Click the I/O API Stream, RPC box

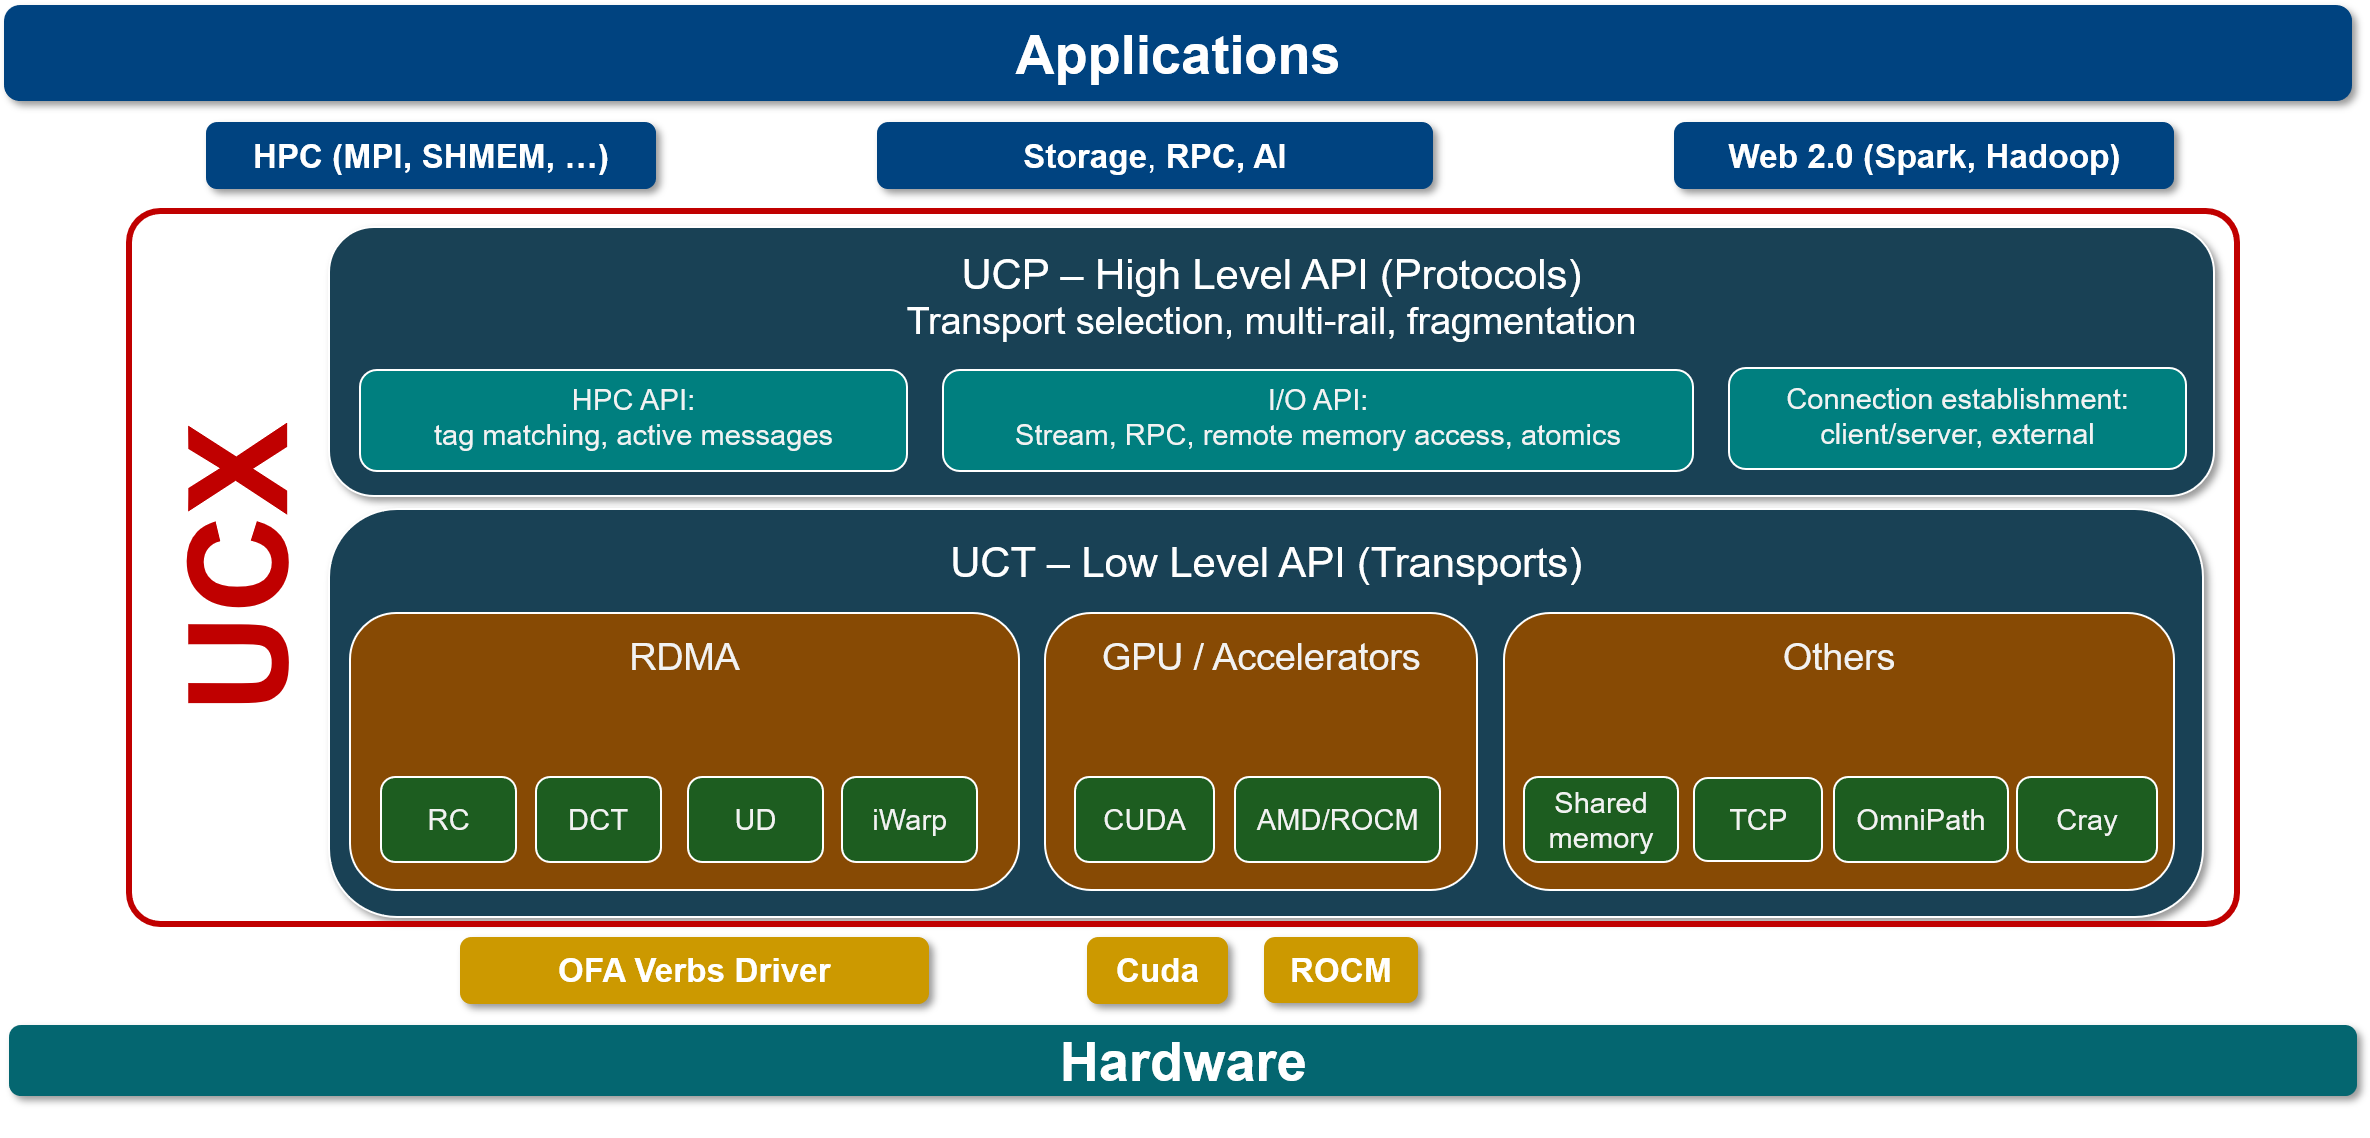(x=1317, y=419)
